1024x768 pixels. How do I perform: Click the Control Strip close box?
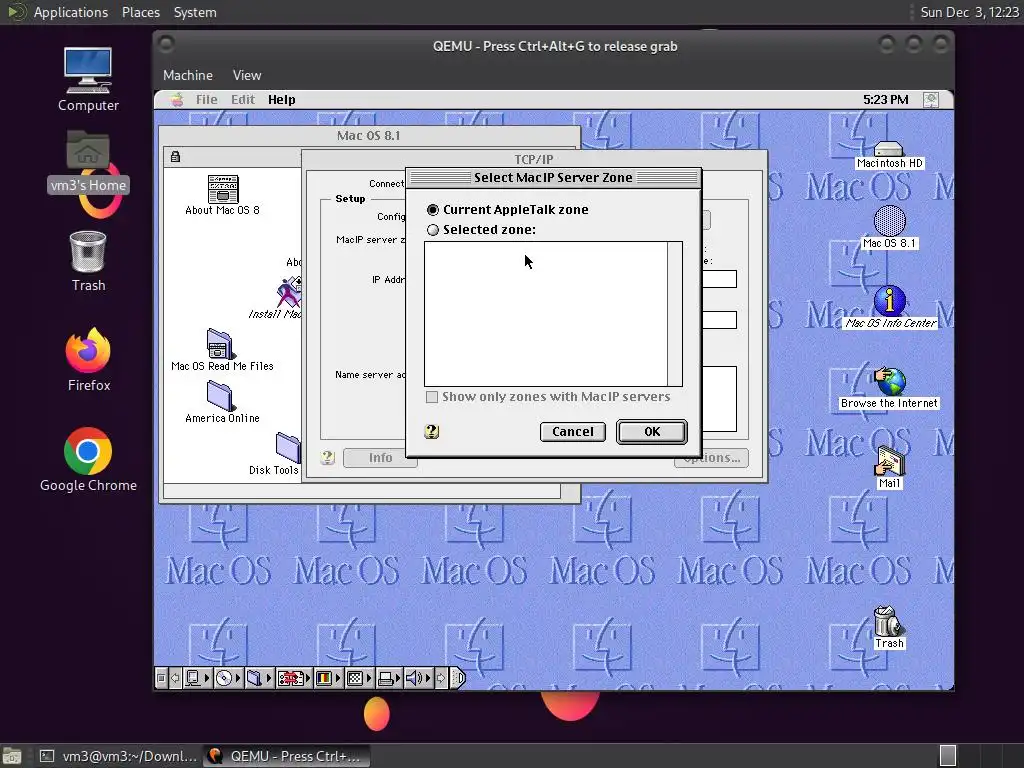pos(161,678)
